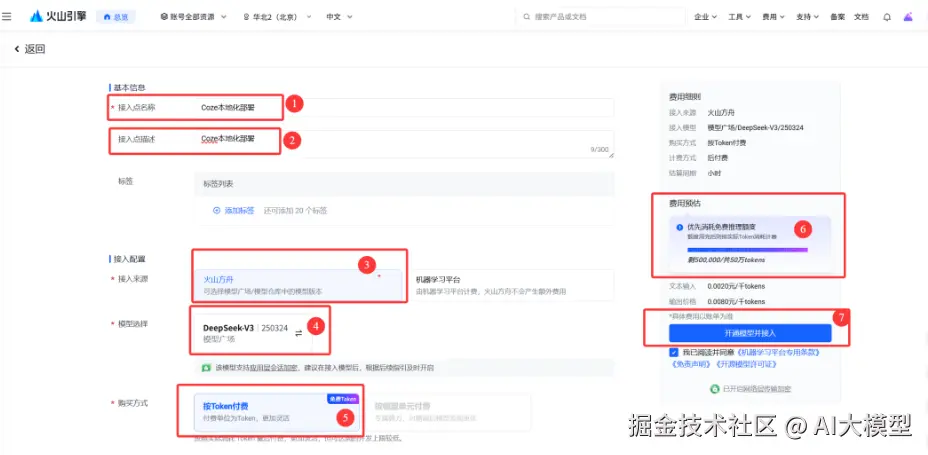Open the hamburger navigation menu
The height and width of the screenshot is (455, 928).
(x=7, y=17)
